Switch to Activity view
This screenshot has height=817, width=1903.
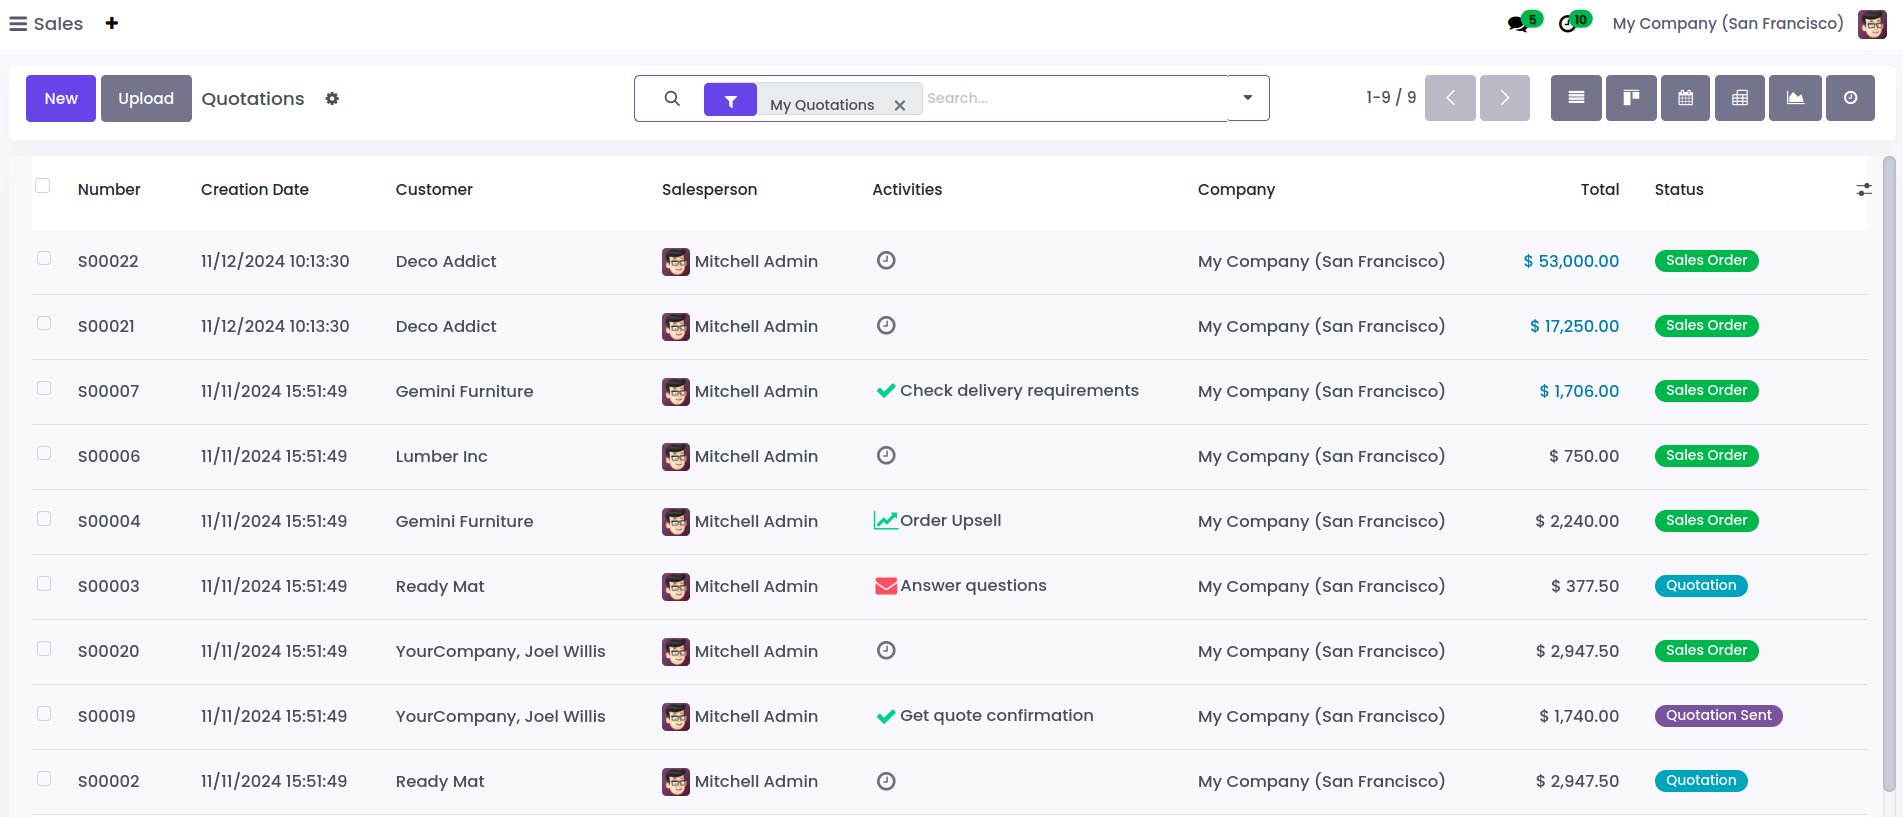1850,98
